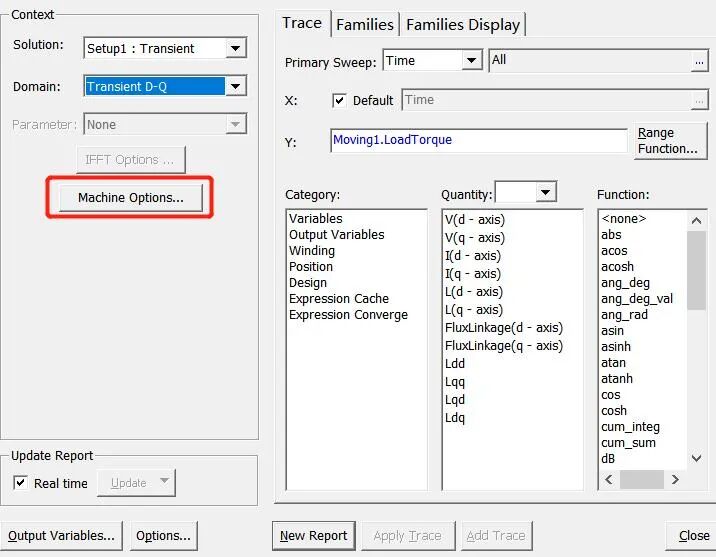
Task: Select the cum_integ function
Action: coord(630,427)
